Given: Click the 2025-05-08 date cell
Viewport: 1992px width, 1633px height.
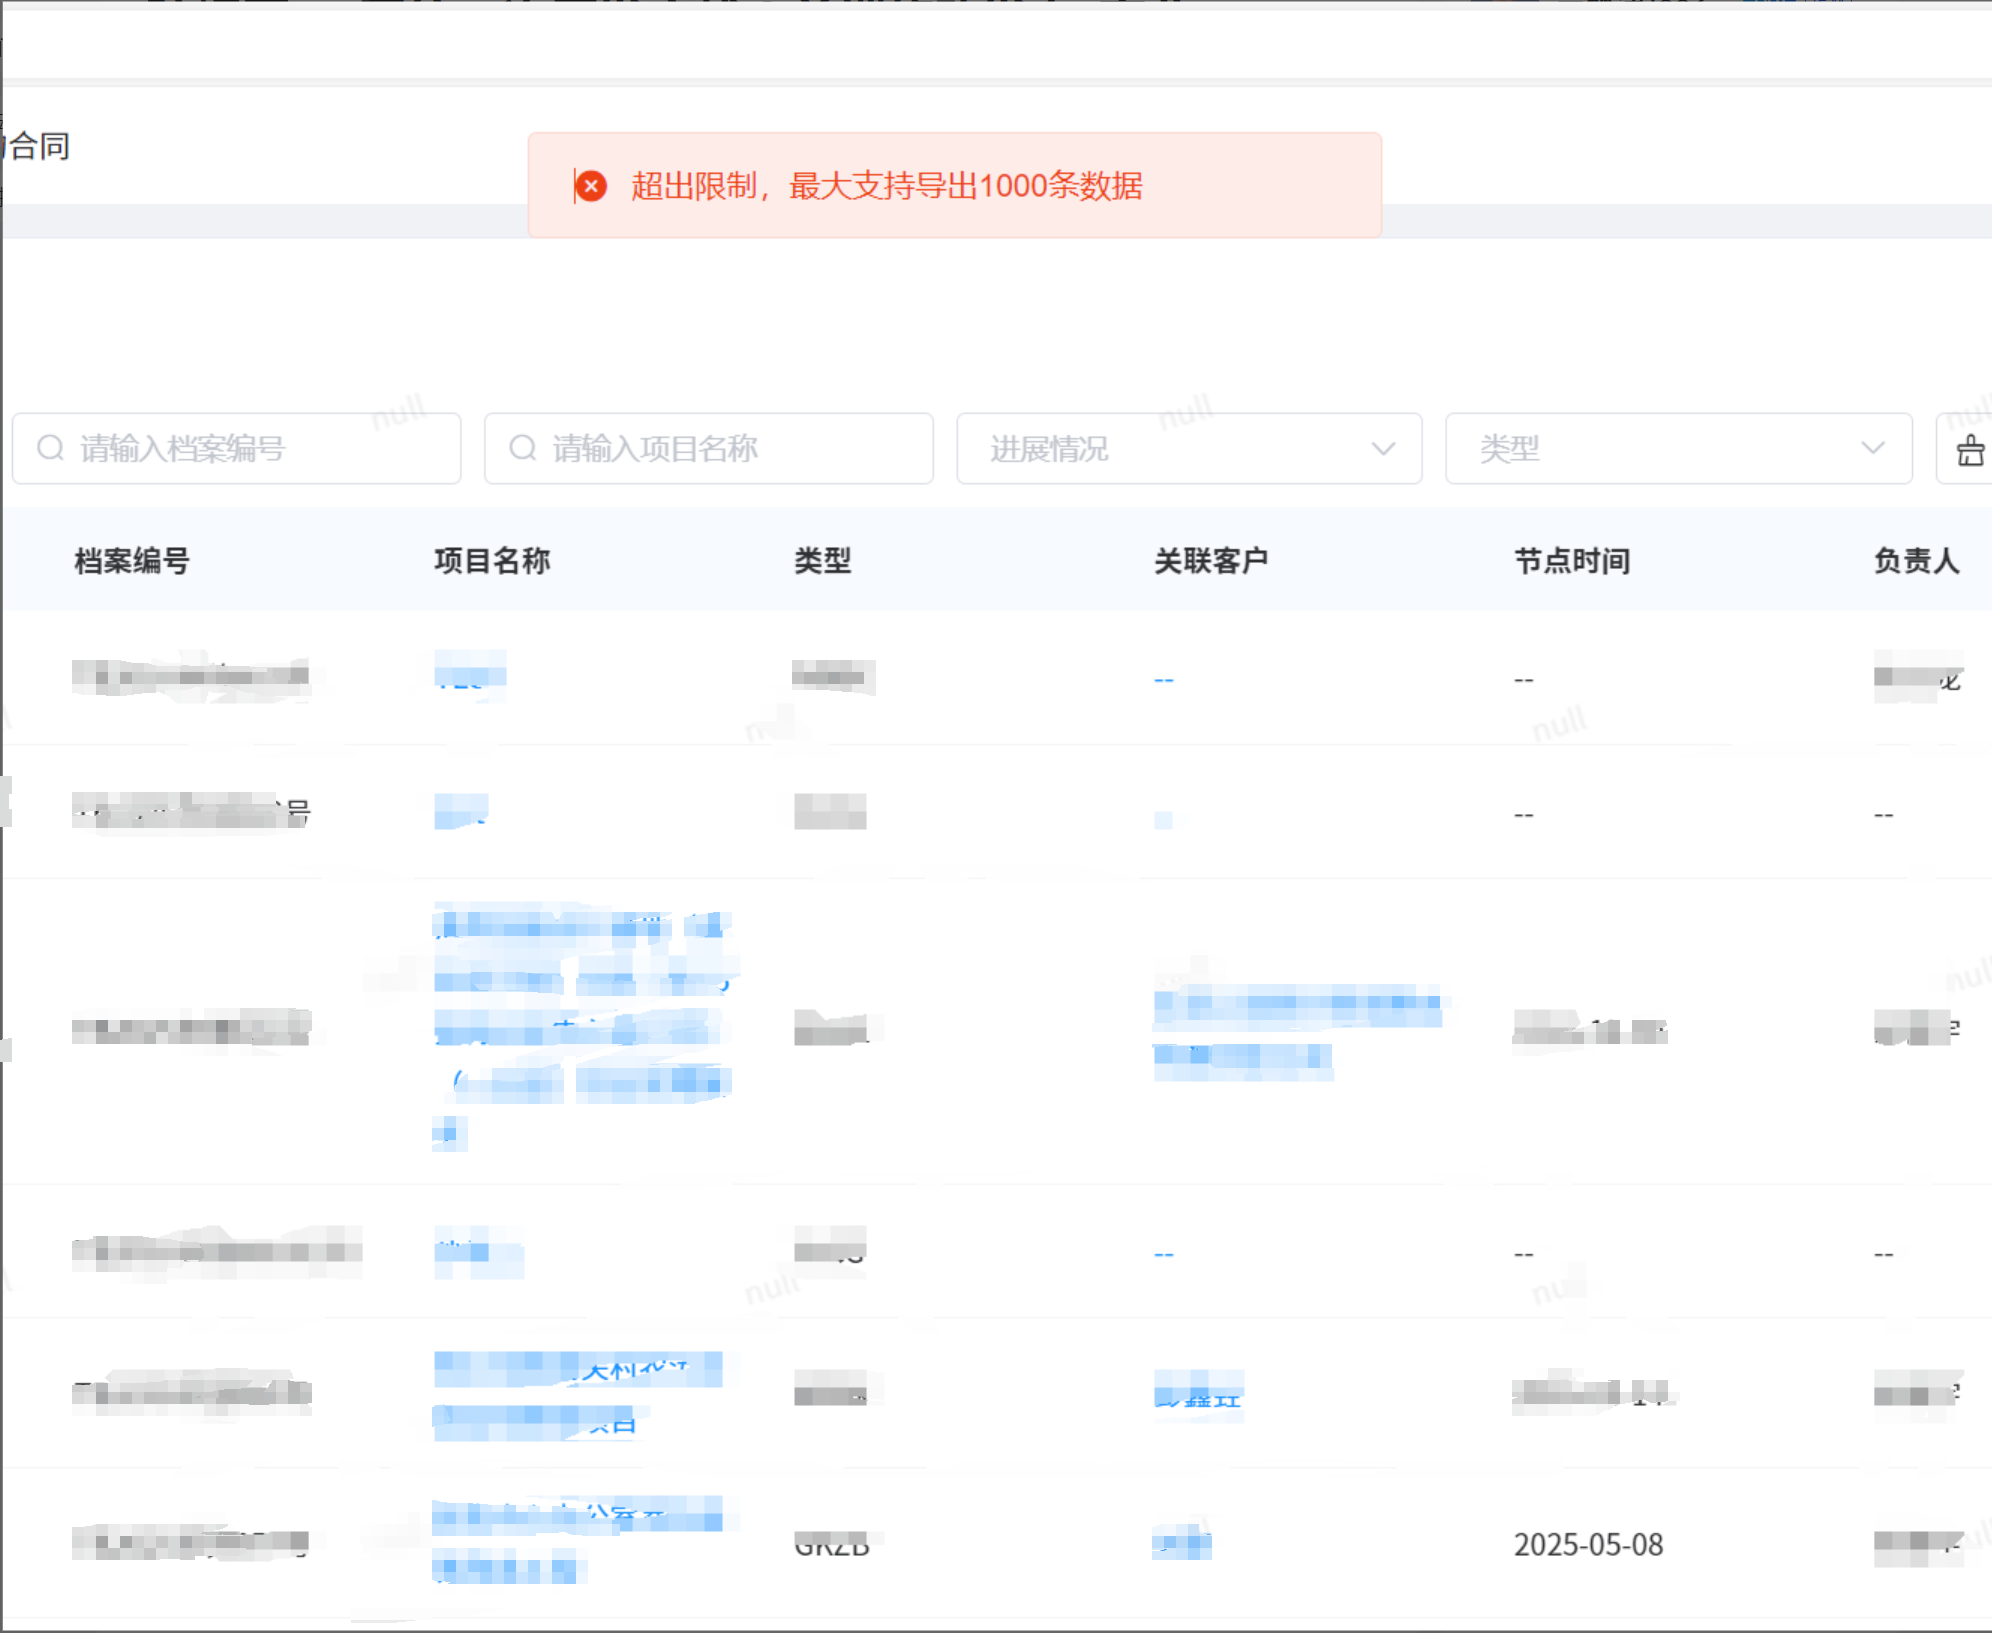Looking at the screenshot, I should point(1588,1545).
